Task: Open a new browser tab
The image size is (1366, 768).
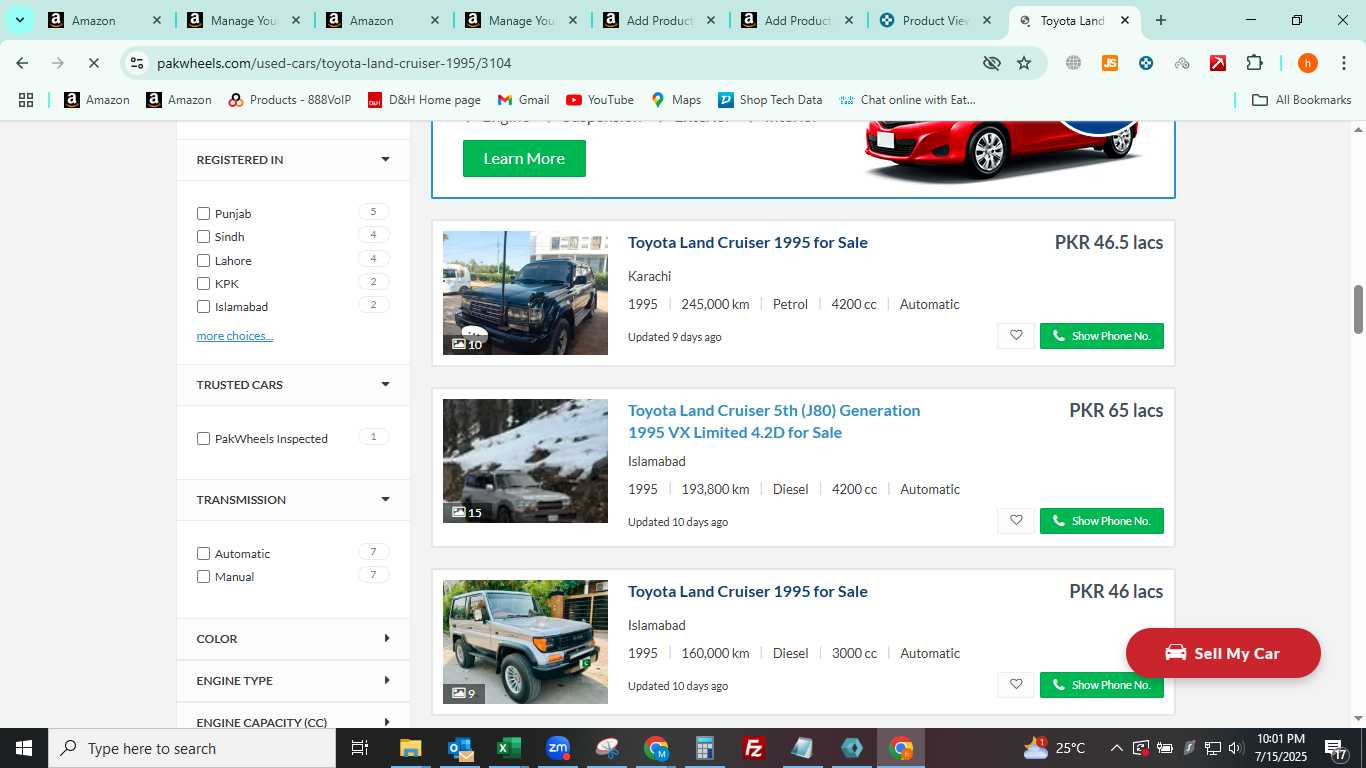Action: pyautogui.click(x=1160, y=20)
